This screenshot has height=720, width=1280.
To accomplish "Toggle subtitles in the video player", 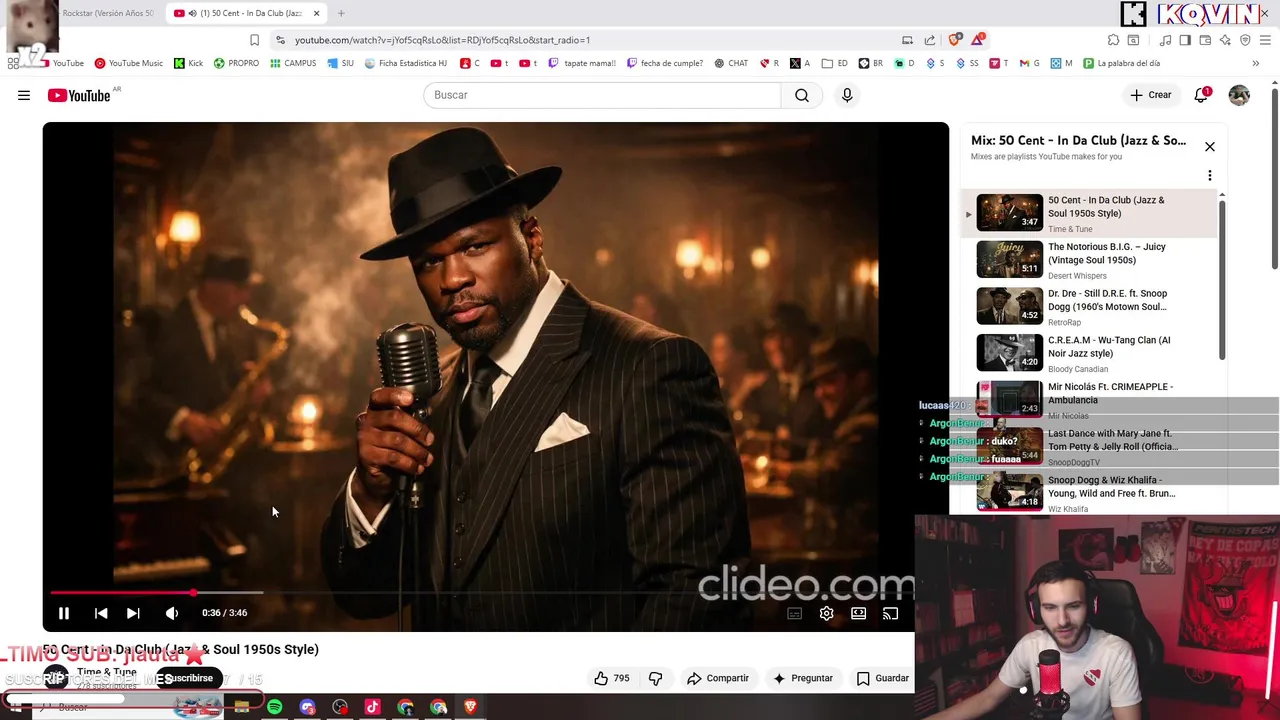I will tap(794, 613).
